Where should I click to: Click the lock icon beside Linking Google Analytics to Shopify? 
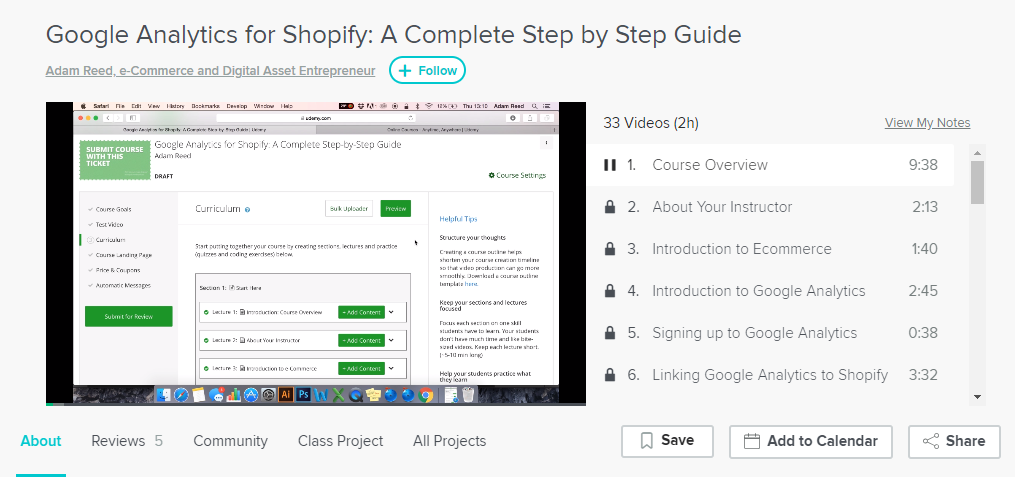point(609,375)
